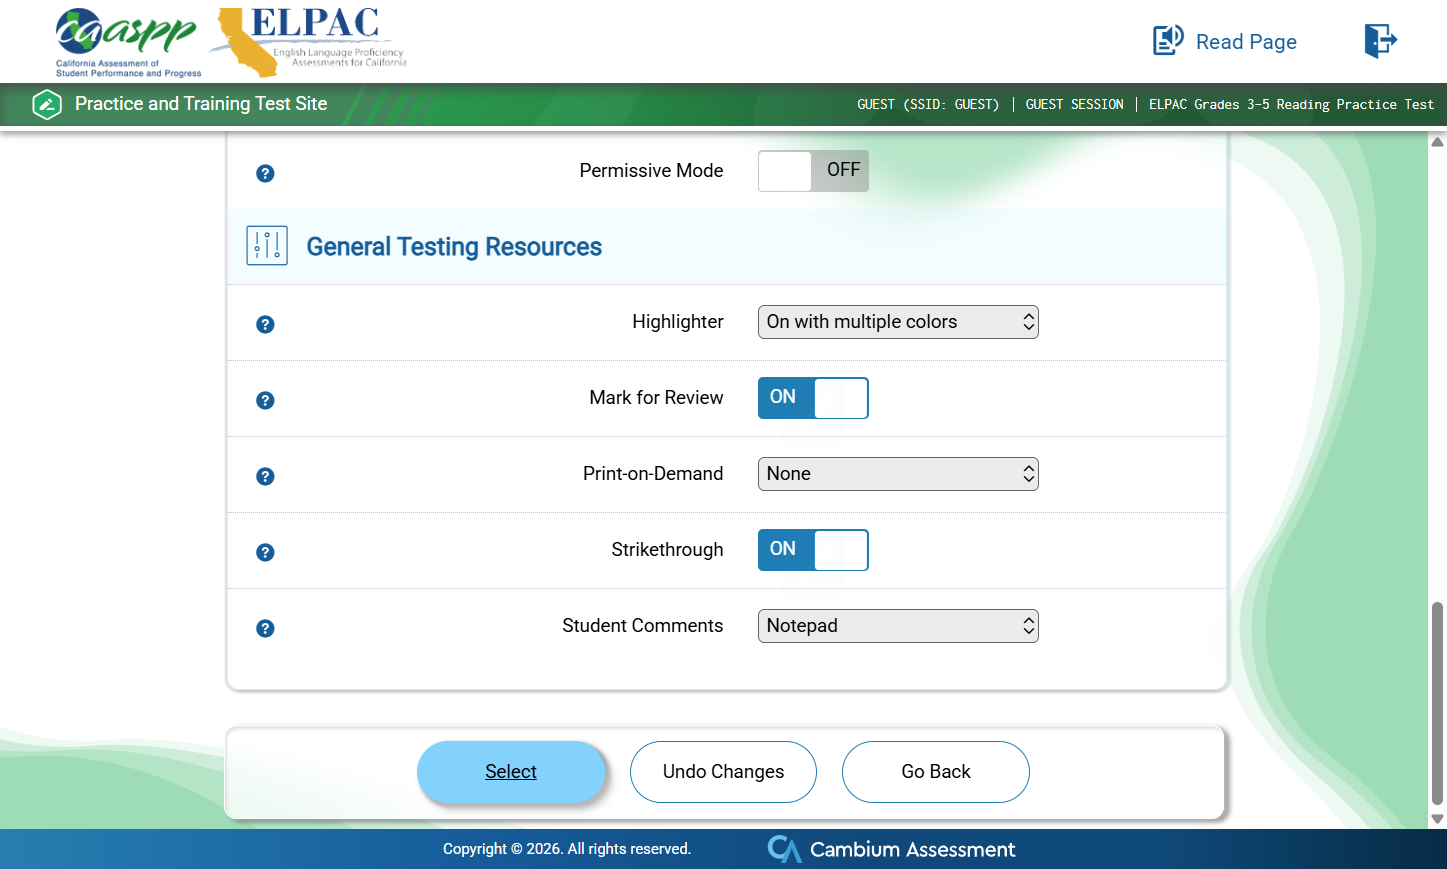Click ELPAC Grades 3-5 Reading Practice Test text
1447x869 pixels.
1291,104
